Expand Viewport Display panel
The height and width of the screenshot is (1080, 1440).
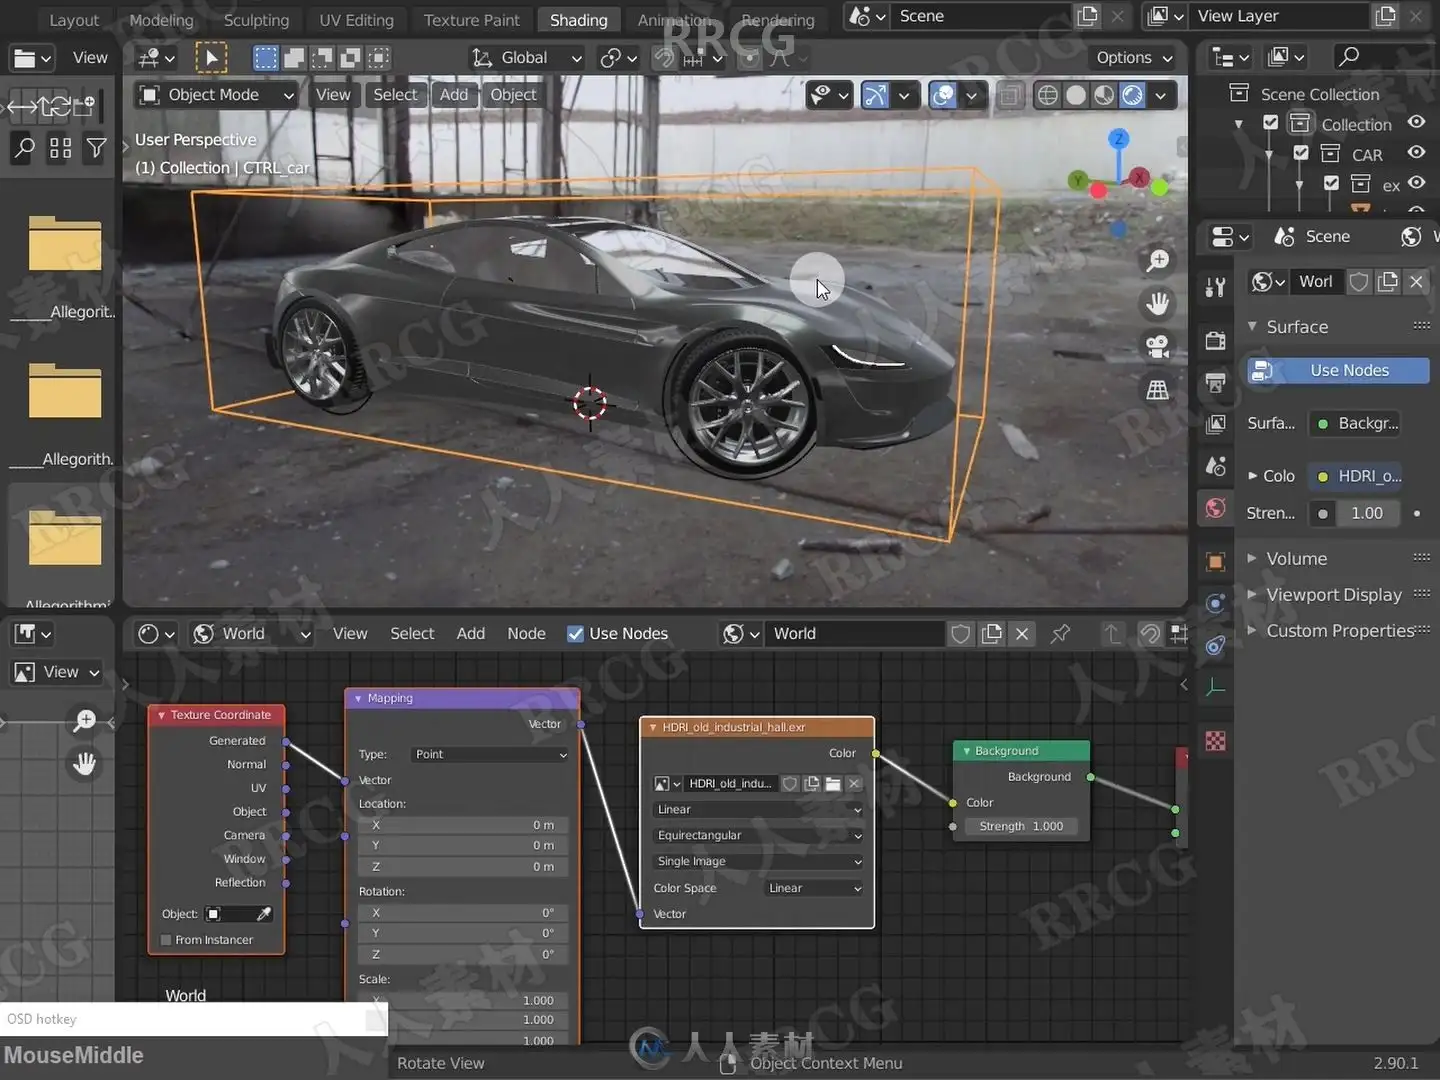coord(1333,595)
